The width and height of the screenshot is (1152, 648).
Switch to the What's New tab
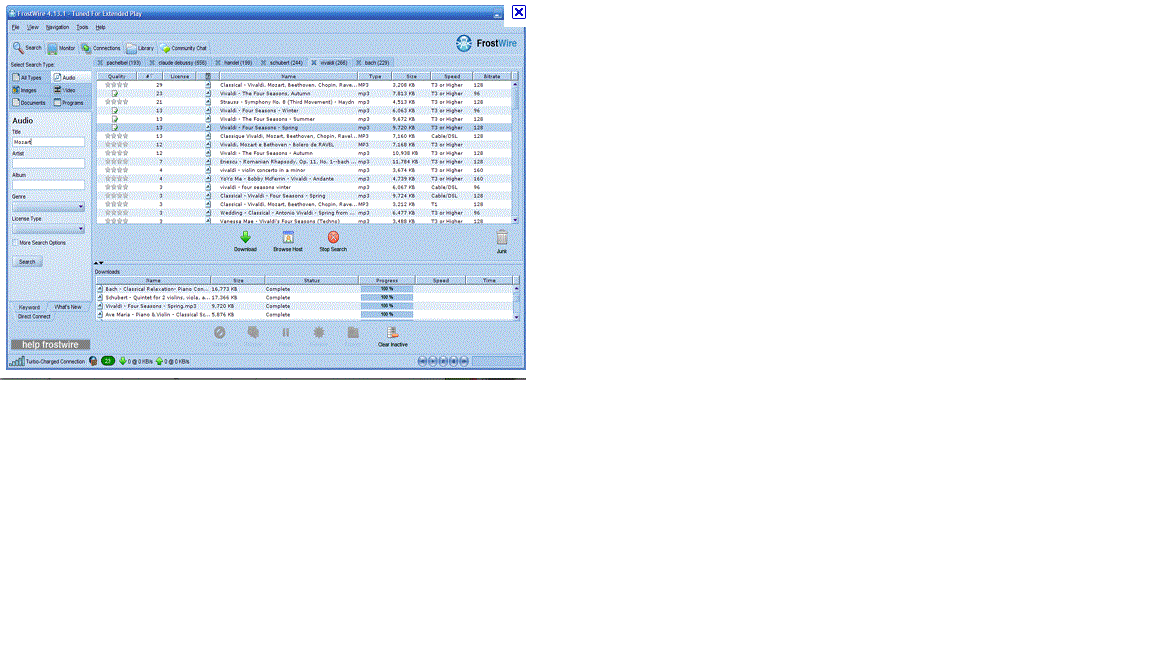pyautogui.click(x=68, y=307)
